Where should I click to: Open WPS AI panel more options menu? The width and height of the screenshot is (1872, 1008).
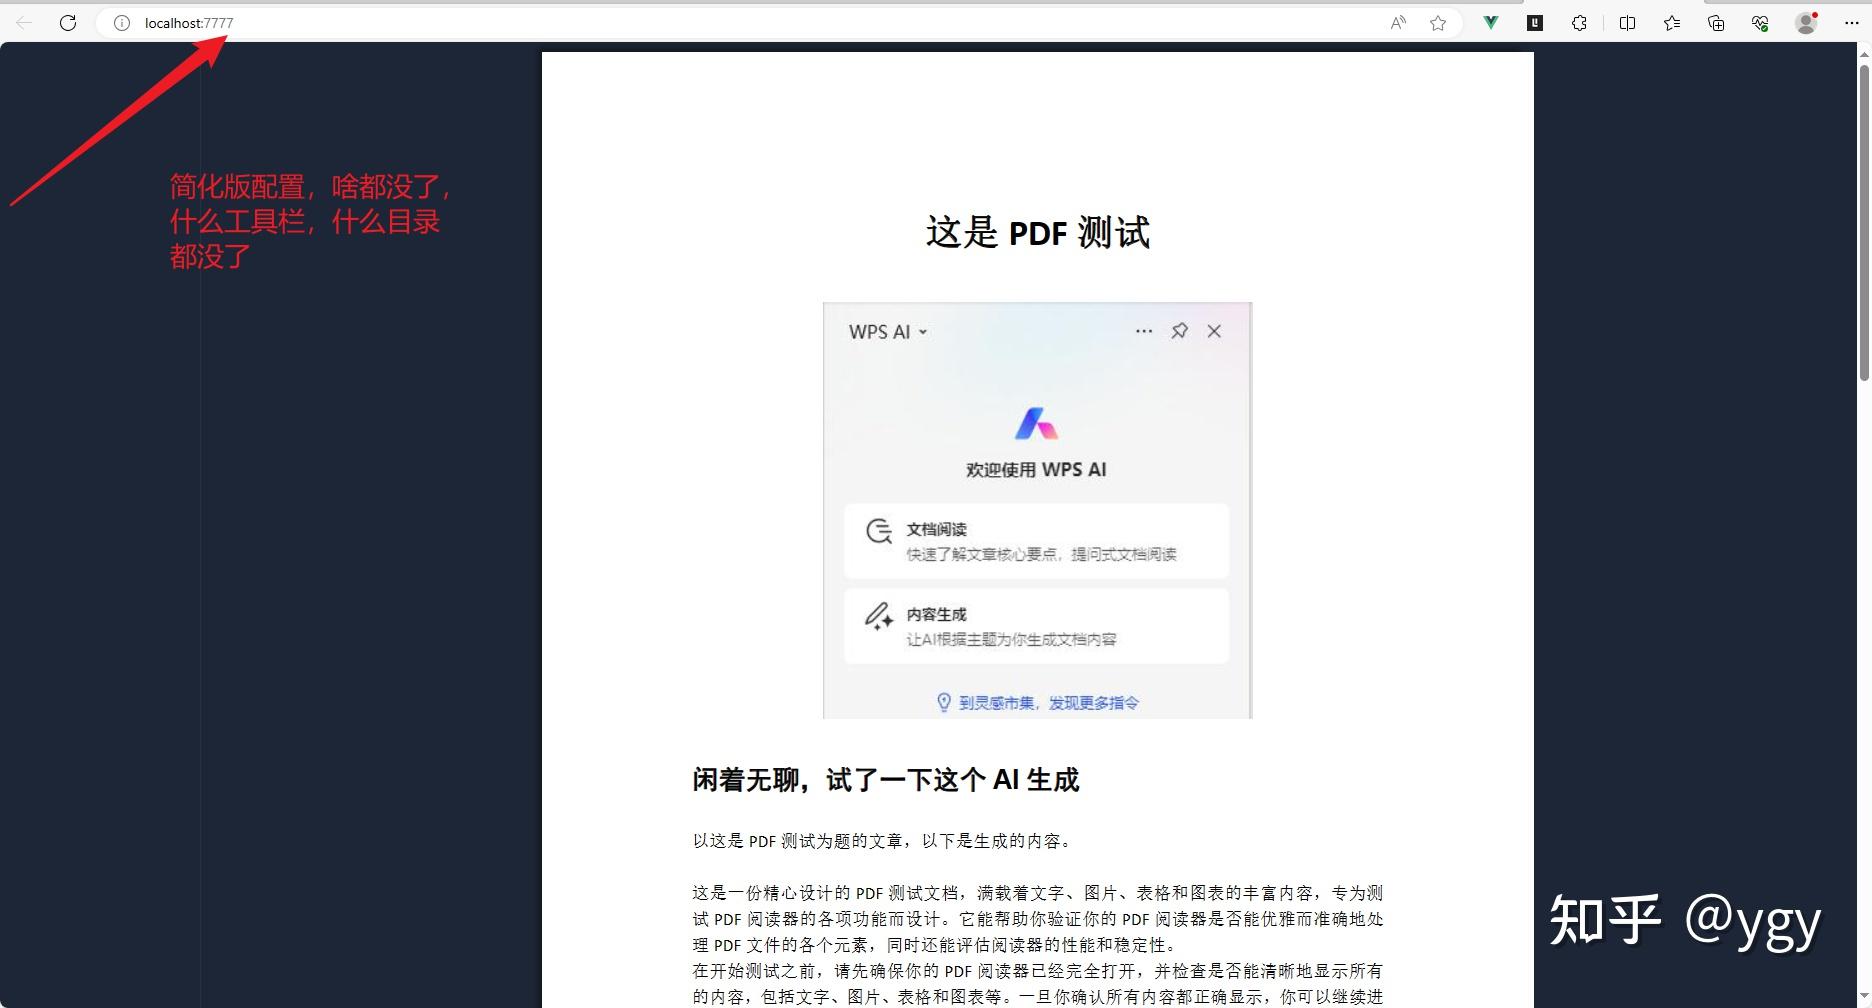[x=1143, y=330]
